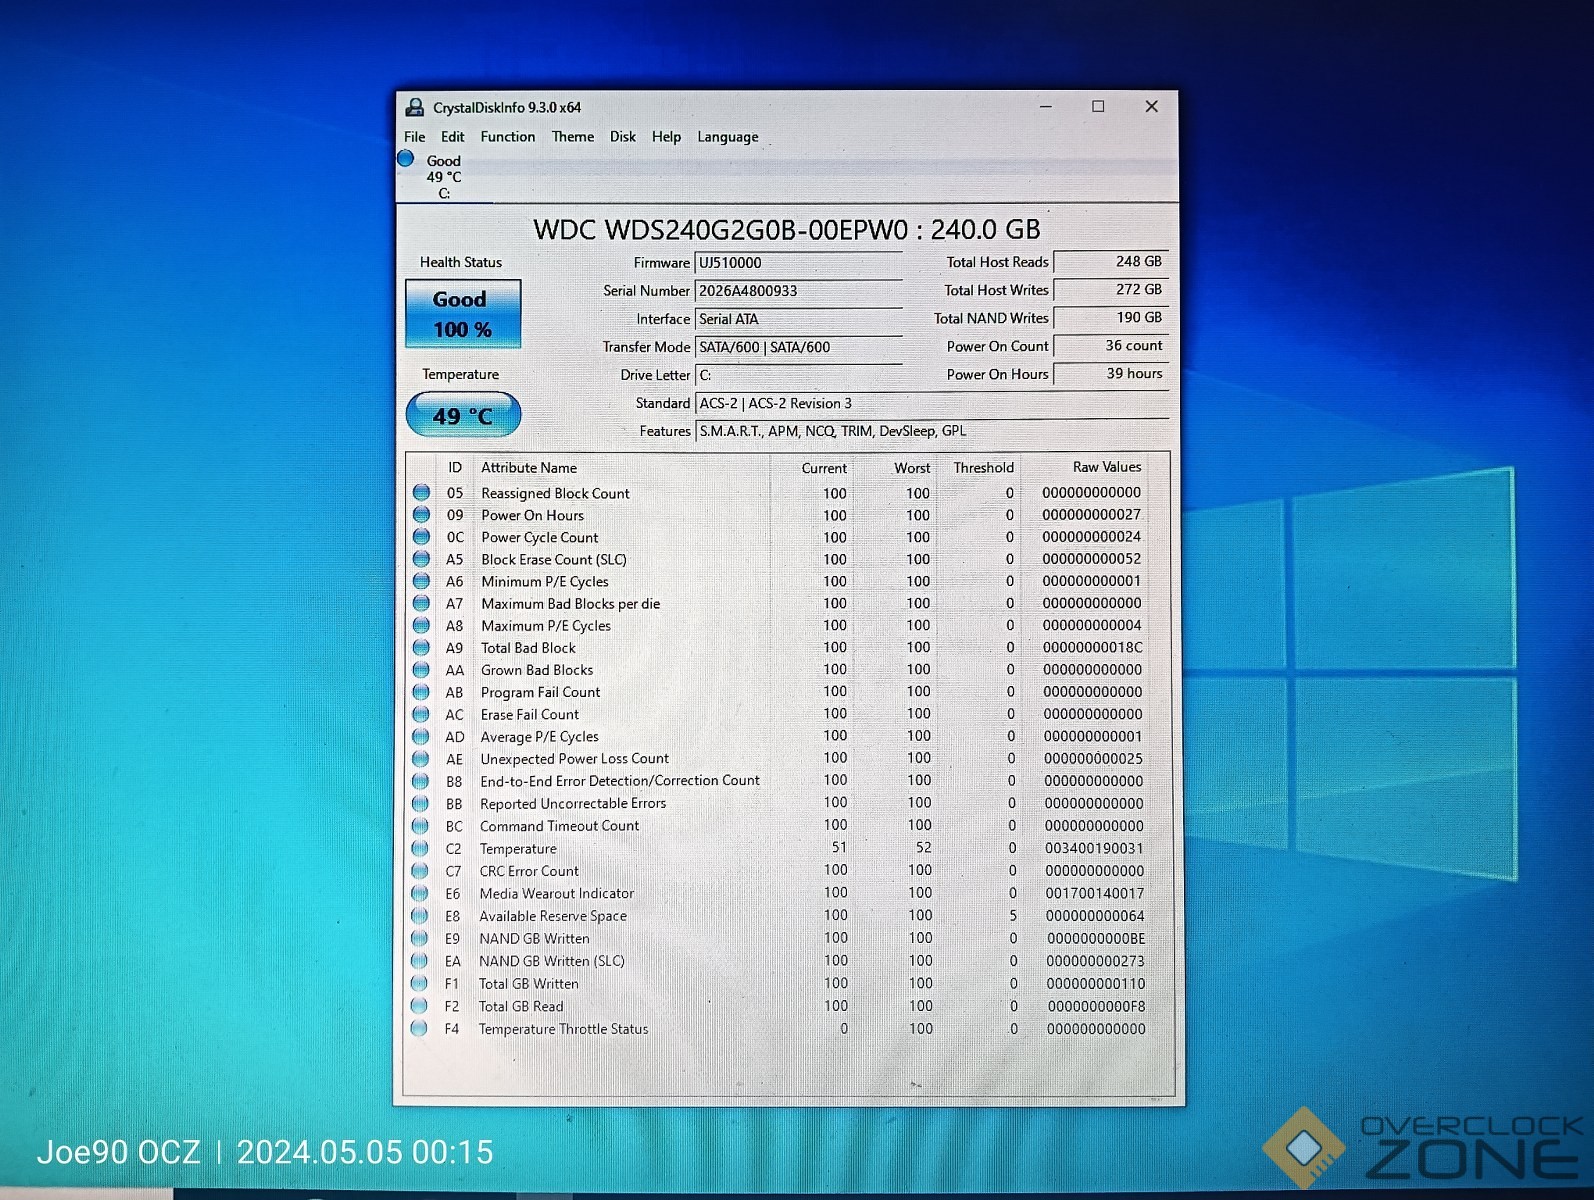Viewport: 1594px width, 1200px height.
Task: Click status icon of Maximum Bad Blocks per die
Action: [x=421, y=603]
